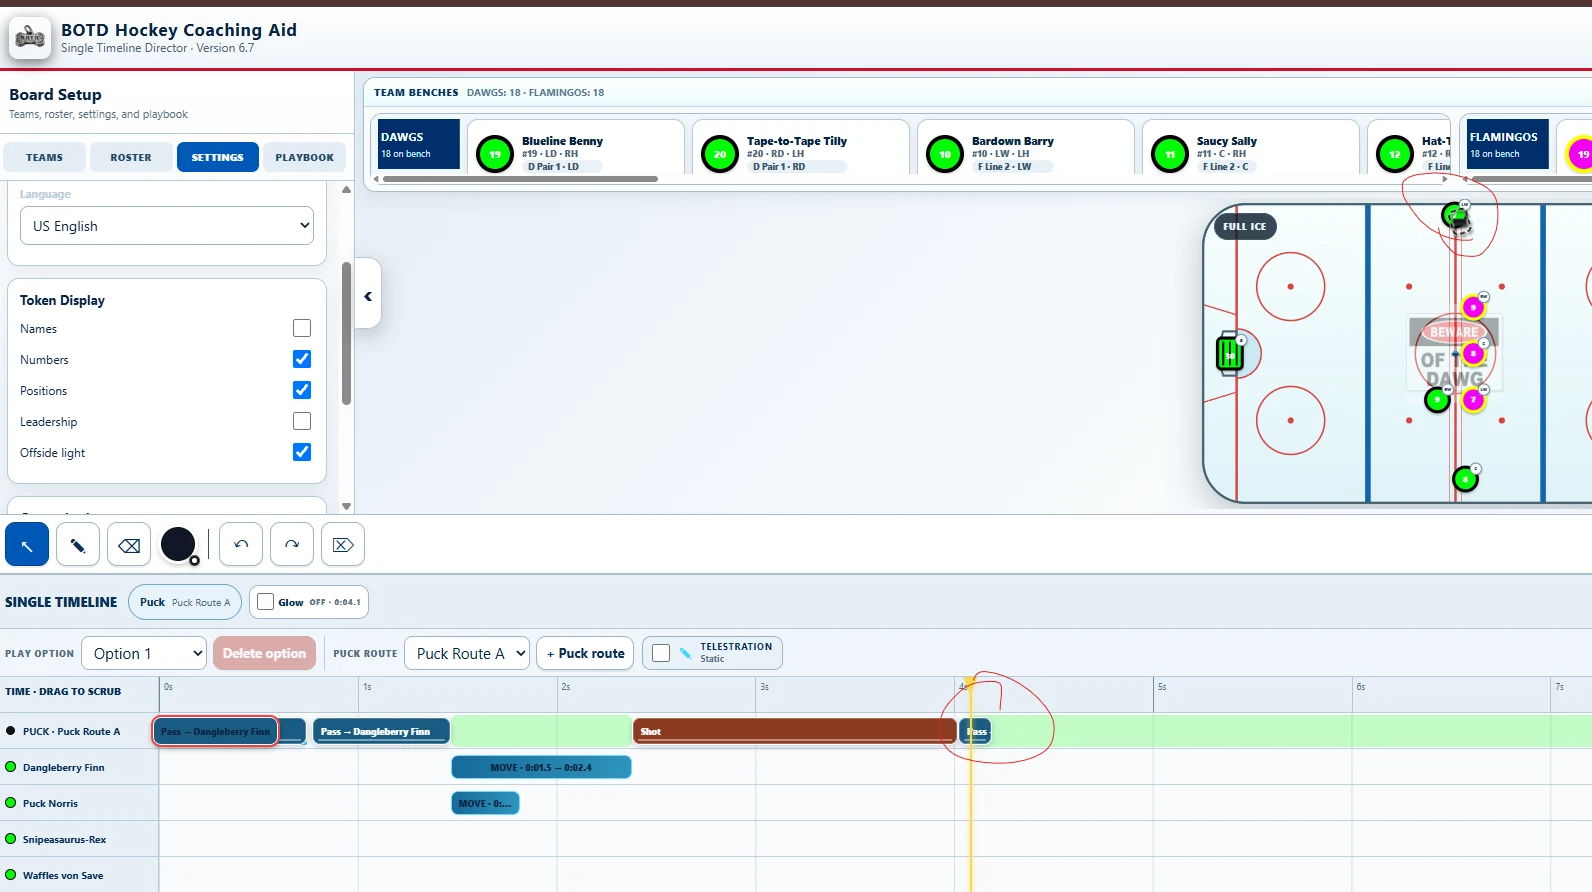Enable the Names checkbox
The width and height of the screenshot is (1592, 892).
click(x=302, y=328)
